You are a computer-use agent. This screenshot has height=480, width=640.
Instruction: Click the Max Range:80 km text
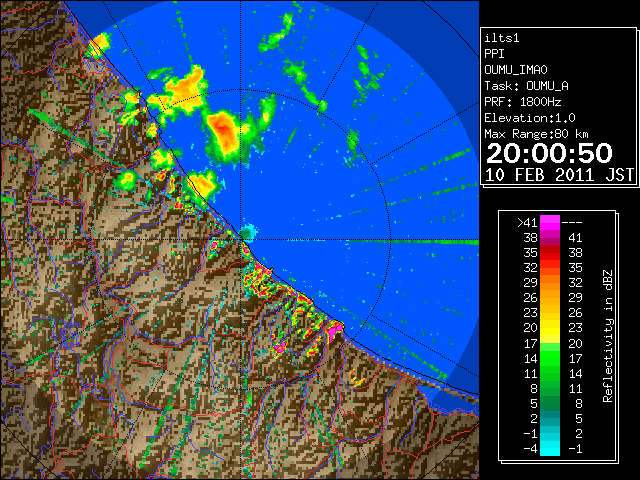(536, 134)
